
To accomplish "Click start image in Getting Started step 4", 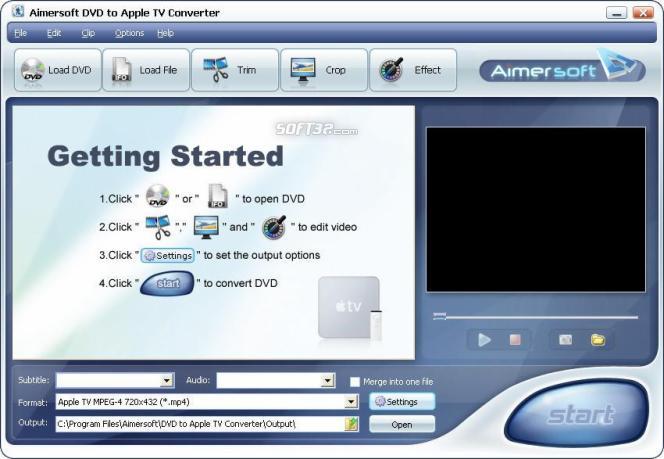I will coord(167,283).
